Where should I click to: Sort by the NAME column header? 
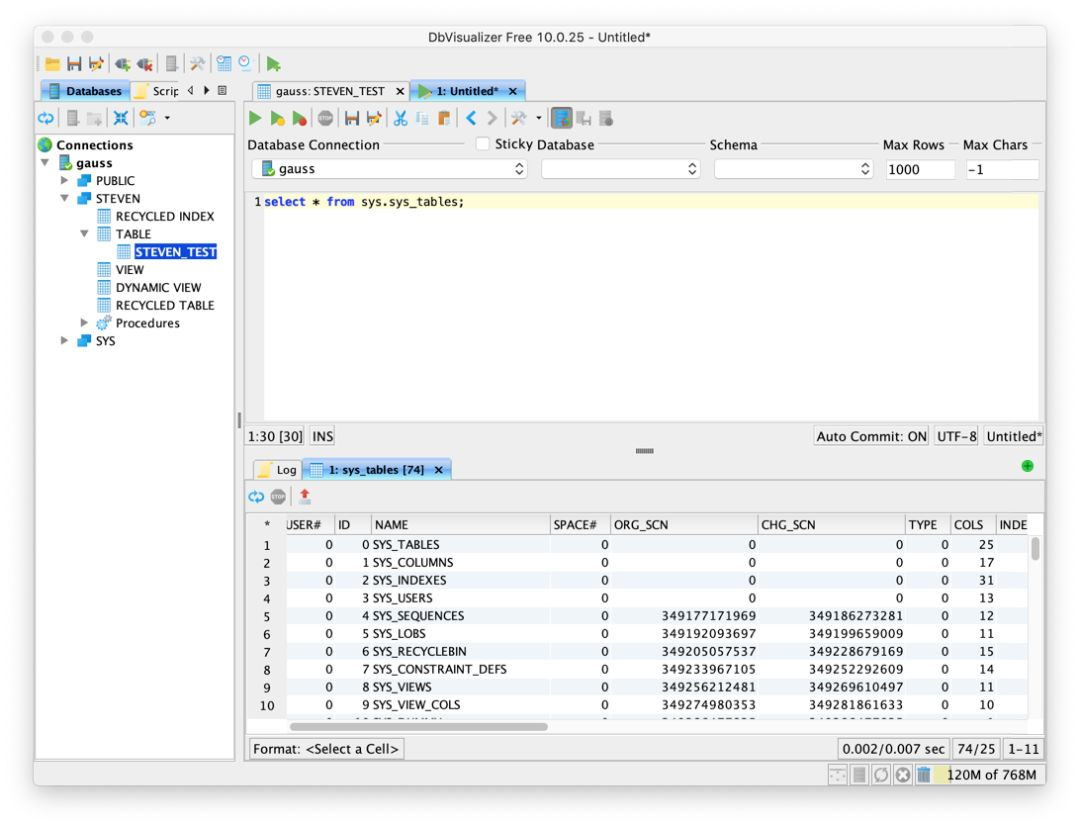(x=461, y=524)
